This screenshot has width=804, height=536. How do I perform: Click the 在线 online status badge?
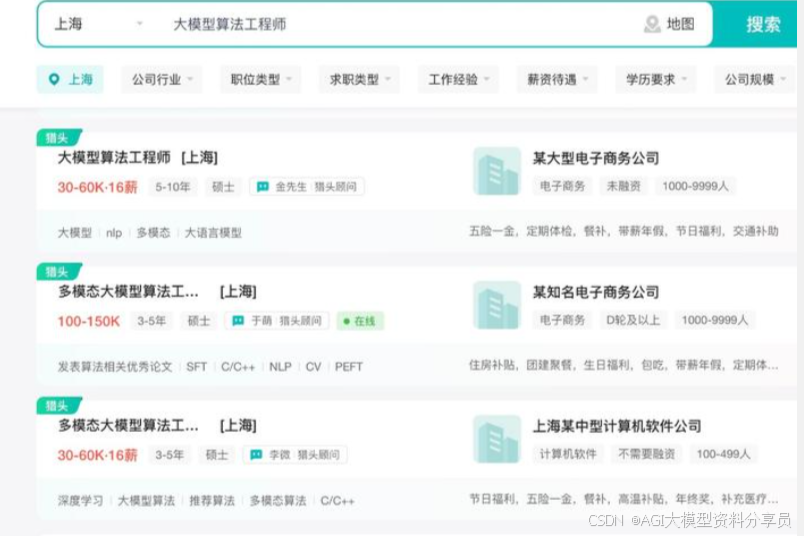[x=360, y=321]
